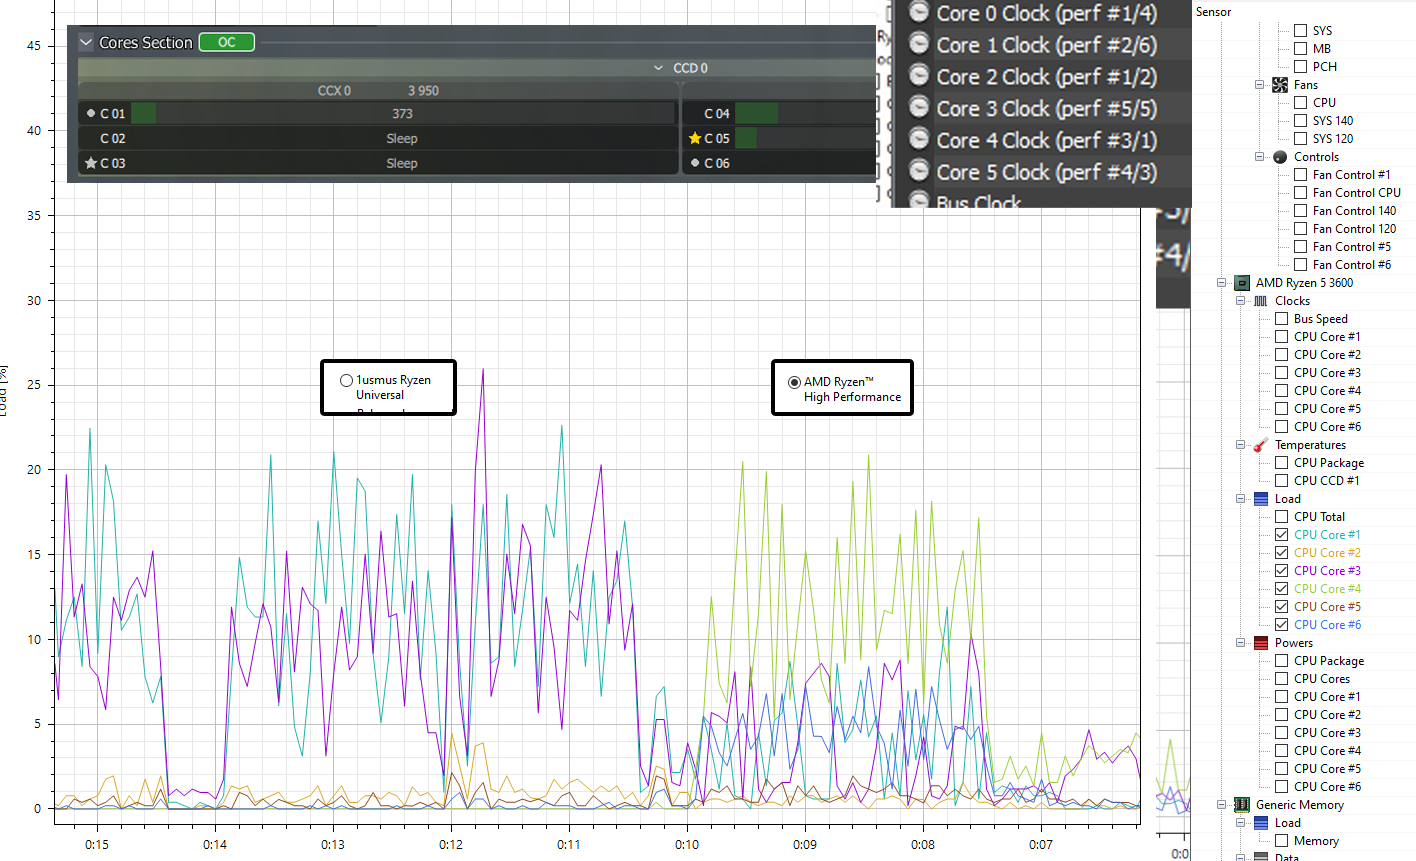Image resolution: width=1416 pixels, height=861 pixels.
Task: Check the CPU CCD #1 temperature checkbox
Action: (x=1282, y=481)
